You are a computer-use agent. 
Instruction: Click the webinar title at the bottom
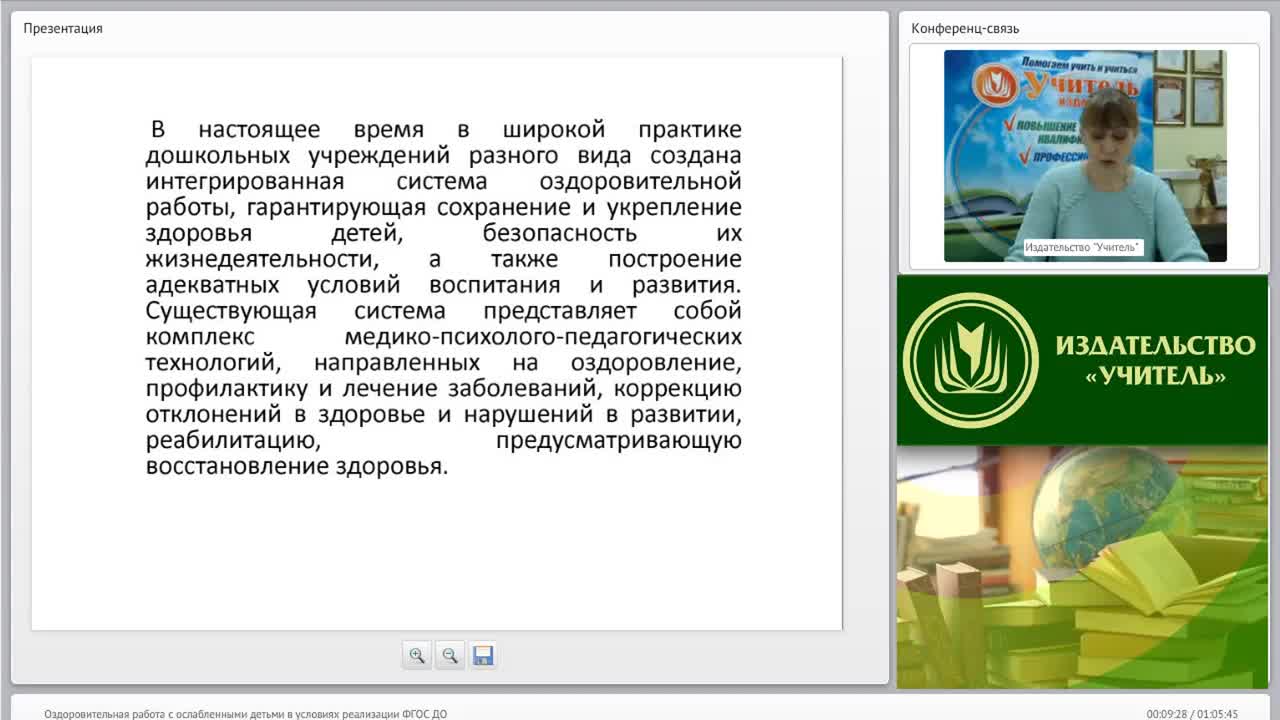[246, 714]
